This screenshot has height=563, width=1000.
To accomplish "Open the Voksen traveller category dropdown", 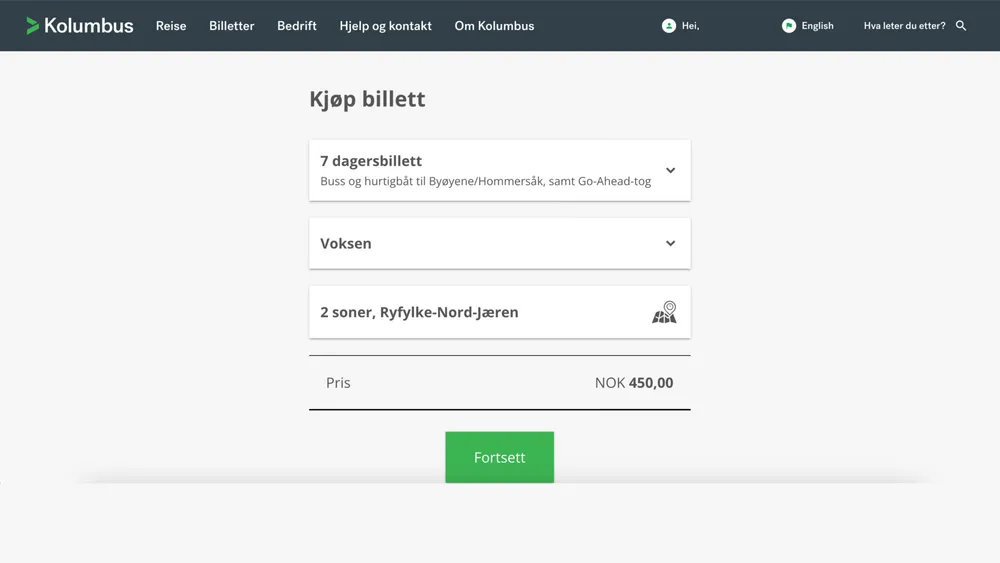I will (x=485, y=243).
